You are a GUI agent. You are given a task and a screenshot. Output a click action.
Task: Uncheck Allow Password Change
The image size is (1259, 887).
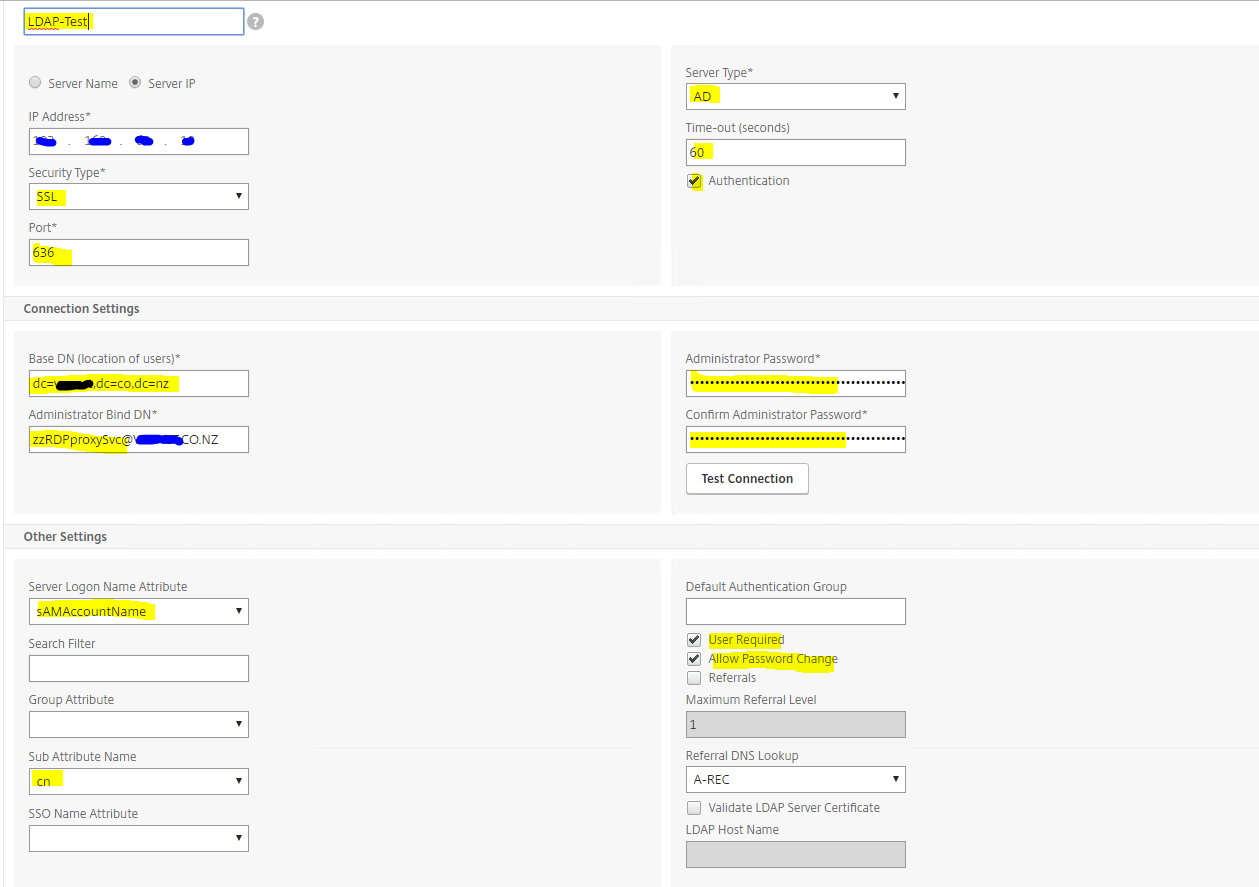tap(694, 658)
